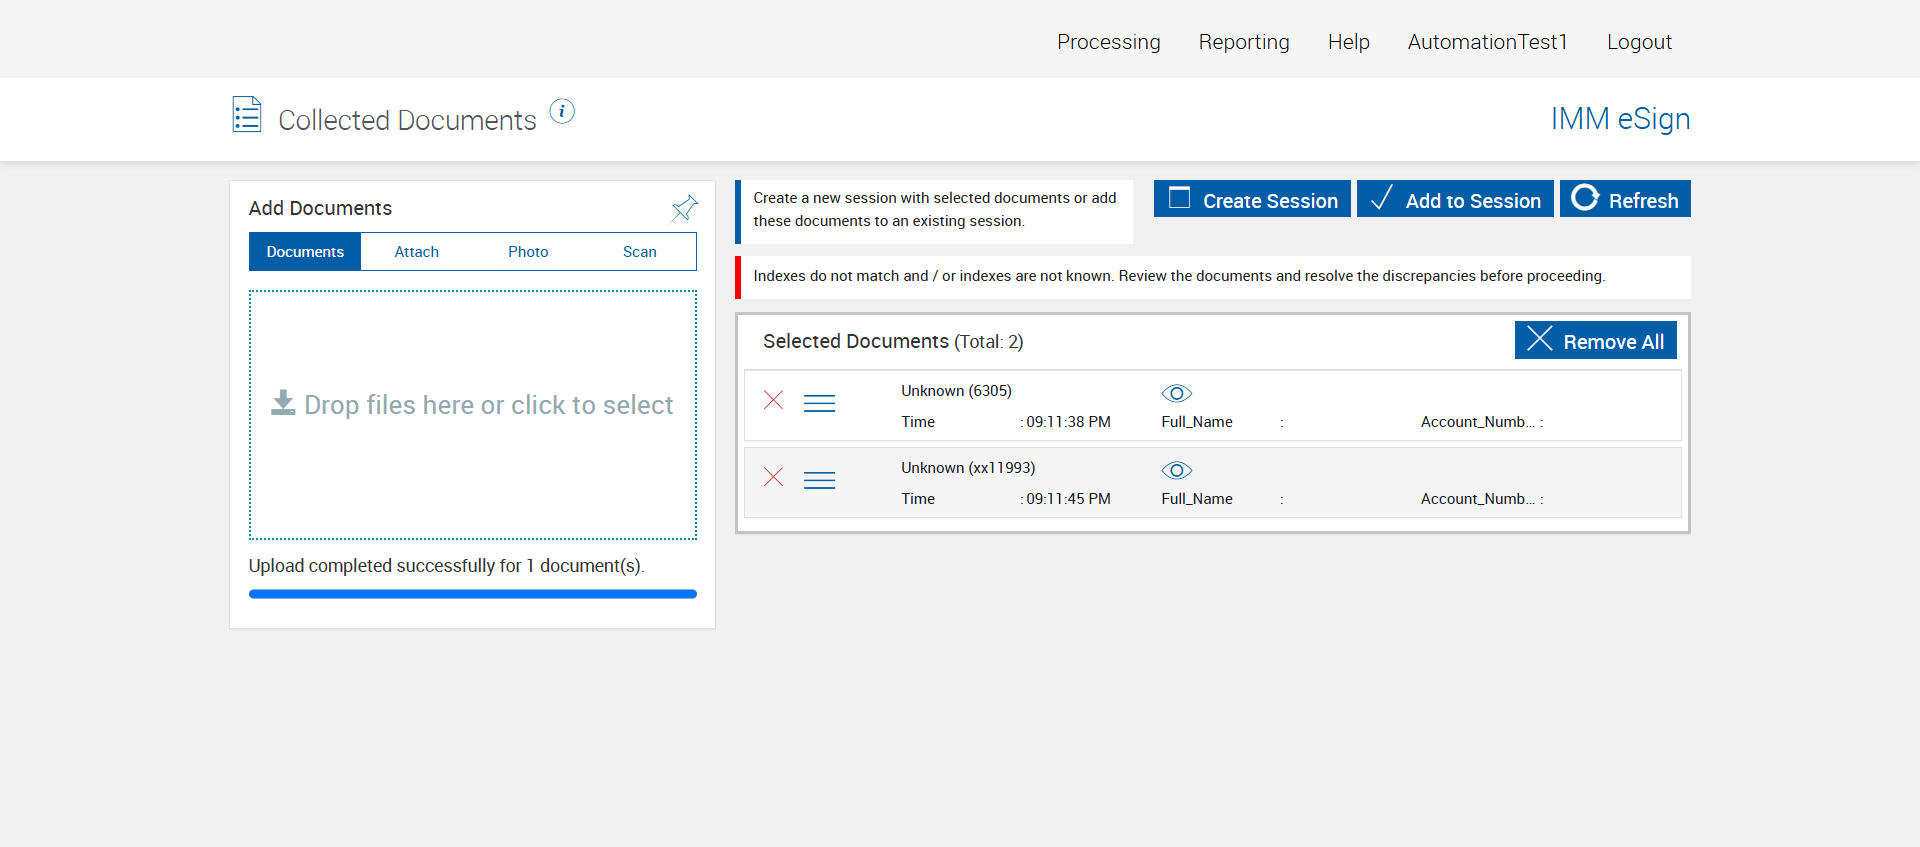Screen dimensions: 1920x847
Task: Preview Unknown (6305) using the eye icon
Action: click(1176, 393)
